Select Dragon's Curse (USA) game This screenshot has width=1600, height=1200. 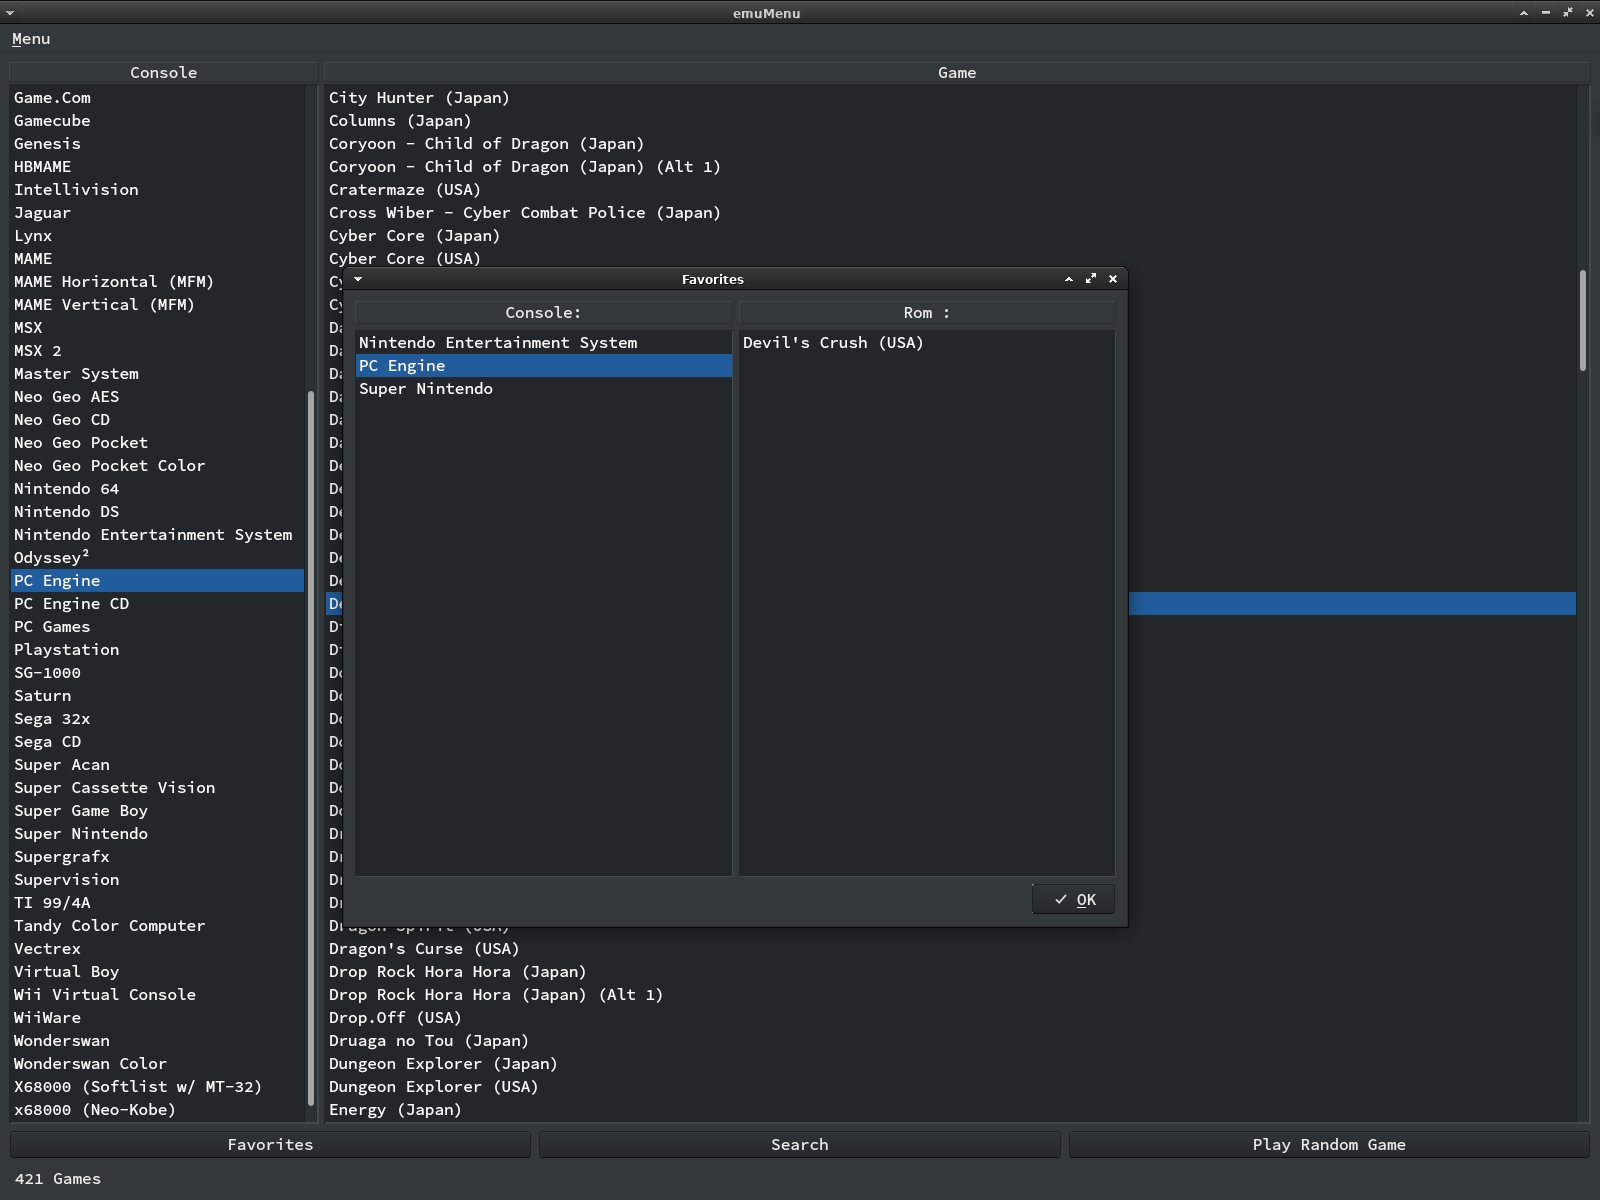(951, 949)
